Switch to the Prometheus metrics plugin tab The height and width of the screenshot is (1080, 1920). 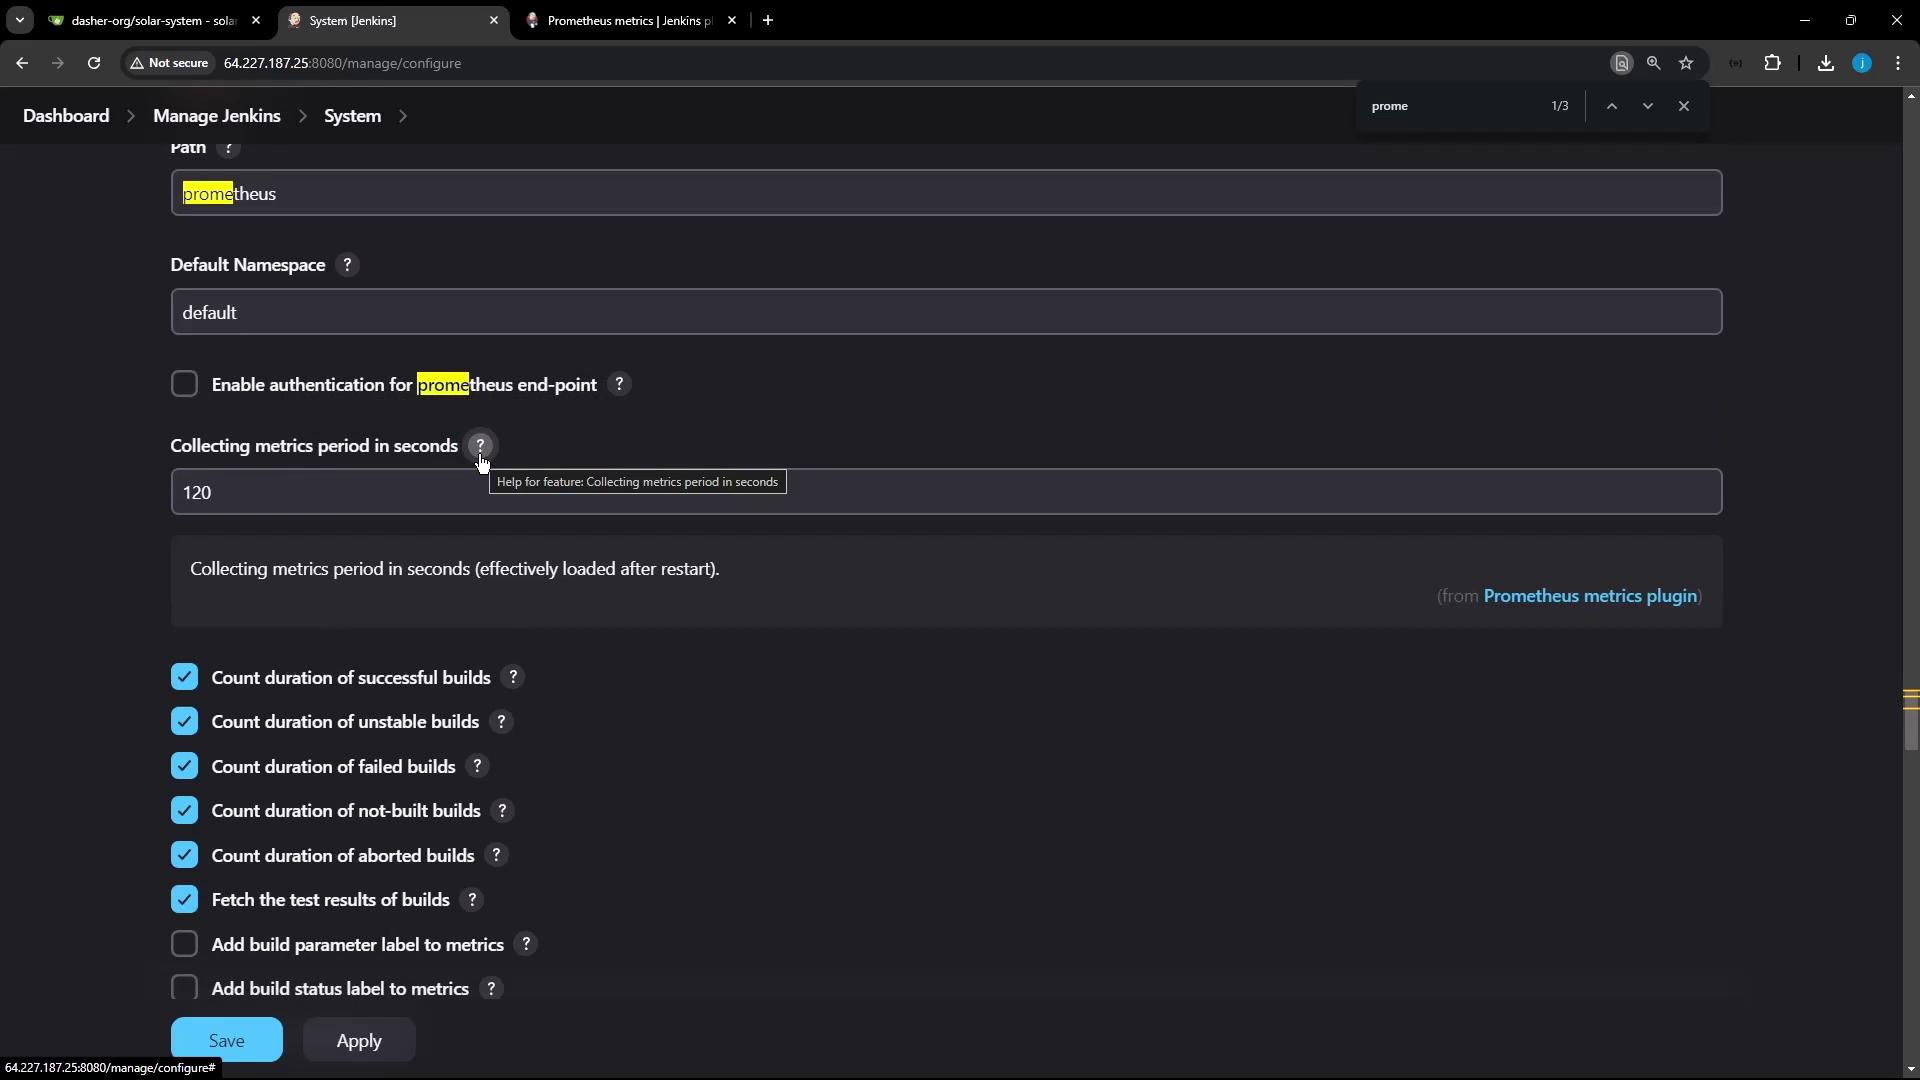click(626, 20)
